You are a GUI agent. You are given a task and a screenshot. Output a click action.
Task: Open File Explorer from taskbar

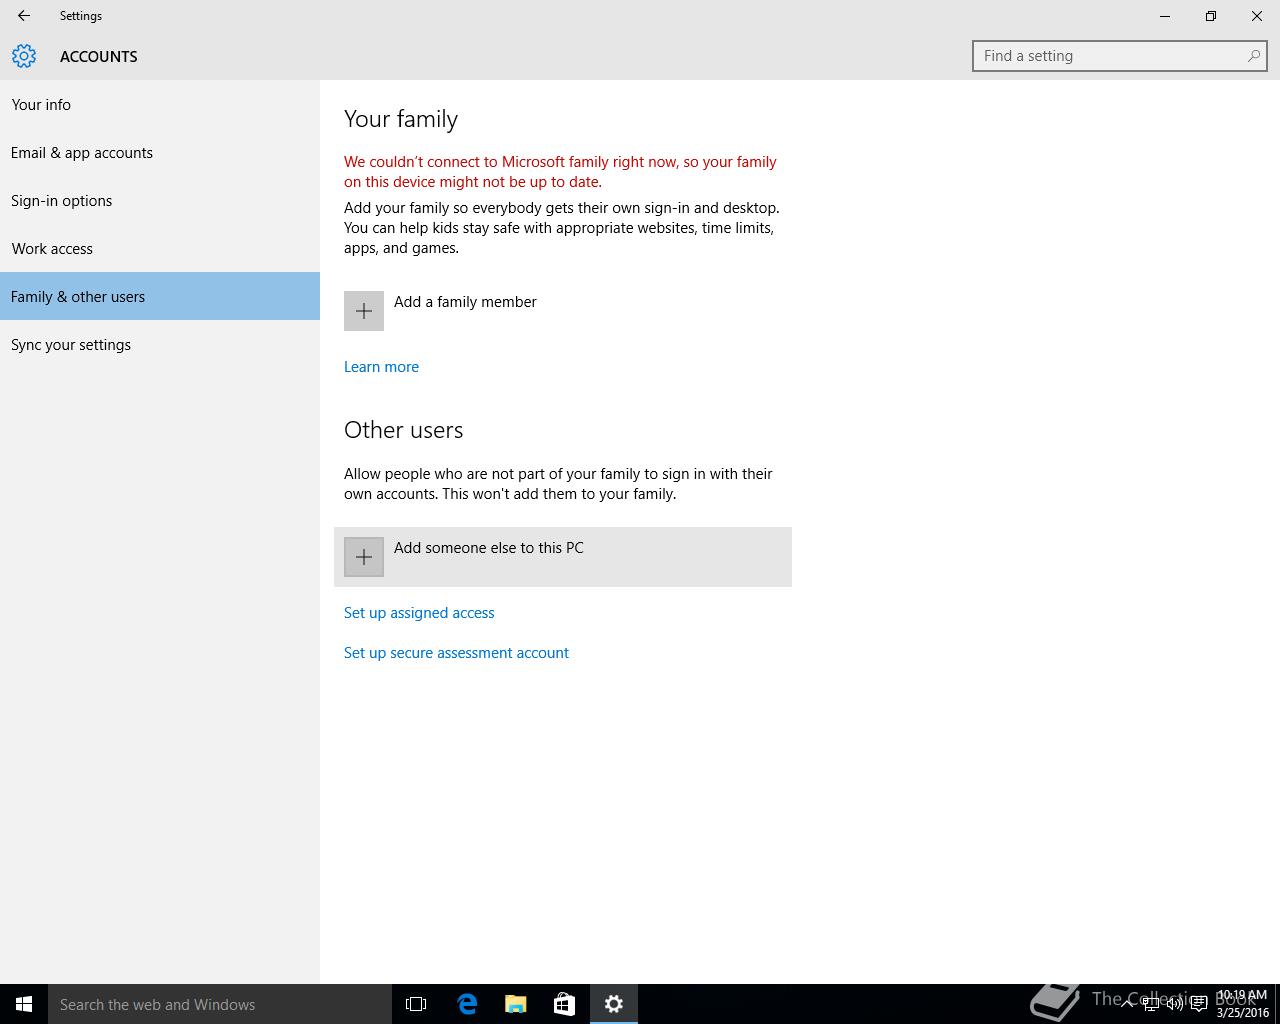(515, 1004)
